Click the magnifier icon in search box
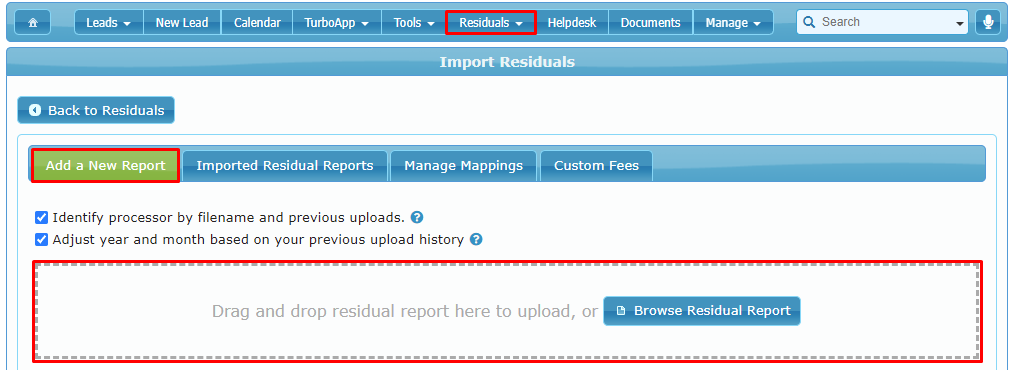1015x370 pixels. 808,22
